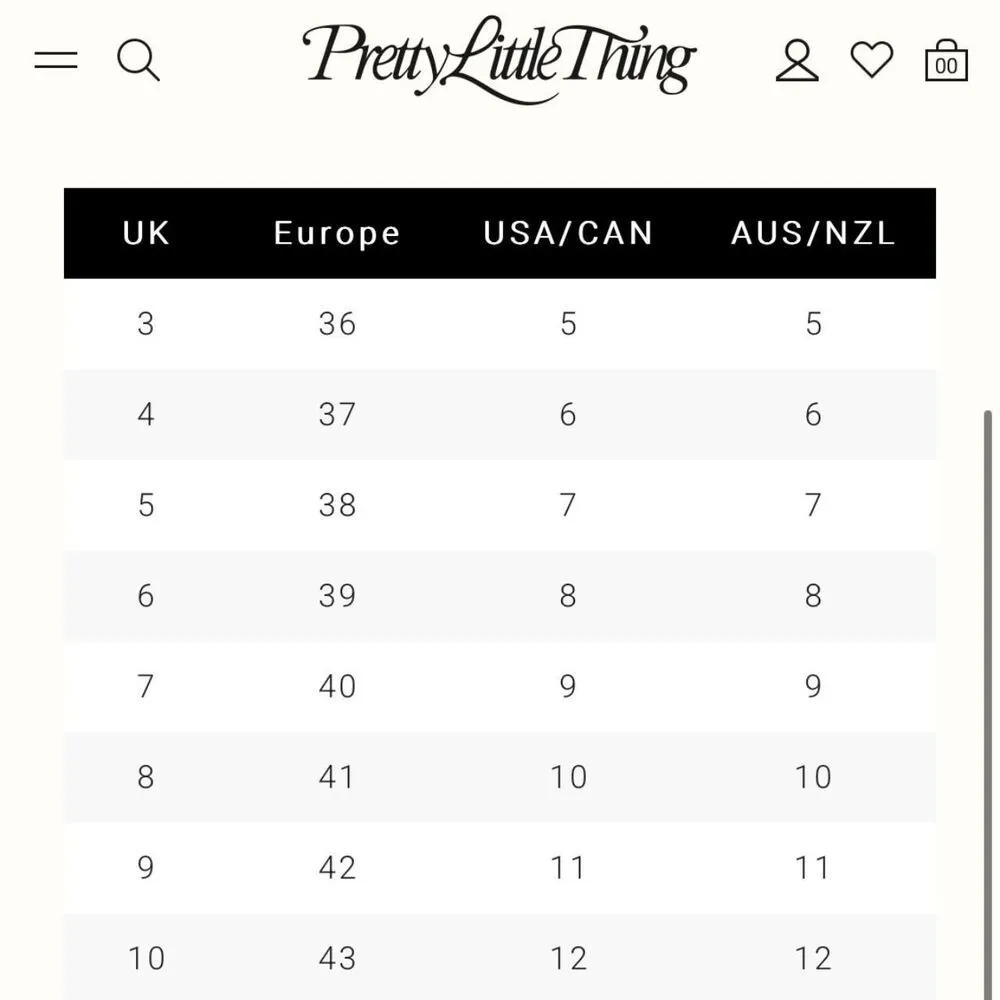This screenshot has height=1000, width=1000.
Task: Select Europe size 36 cell
Action: [337, 324]
